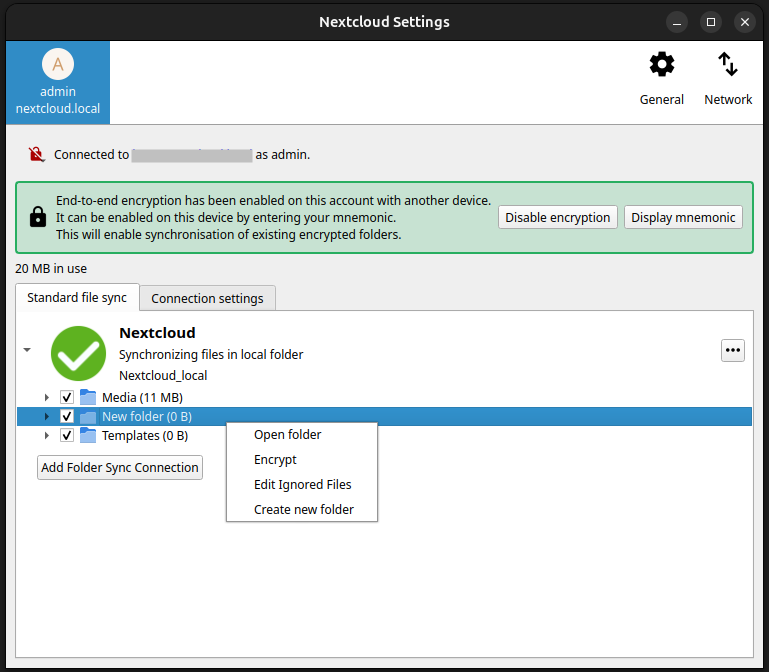Screen dimensions: 769x672
Task: Collapse the Nextcloud sync folder entry
Action: (27, 350)
